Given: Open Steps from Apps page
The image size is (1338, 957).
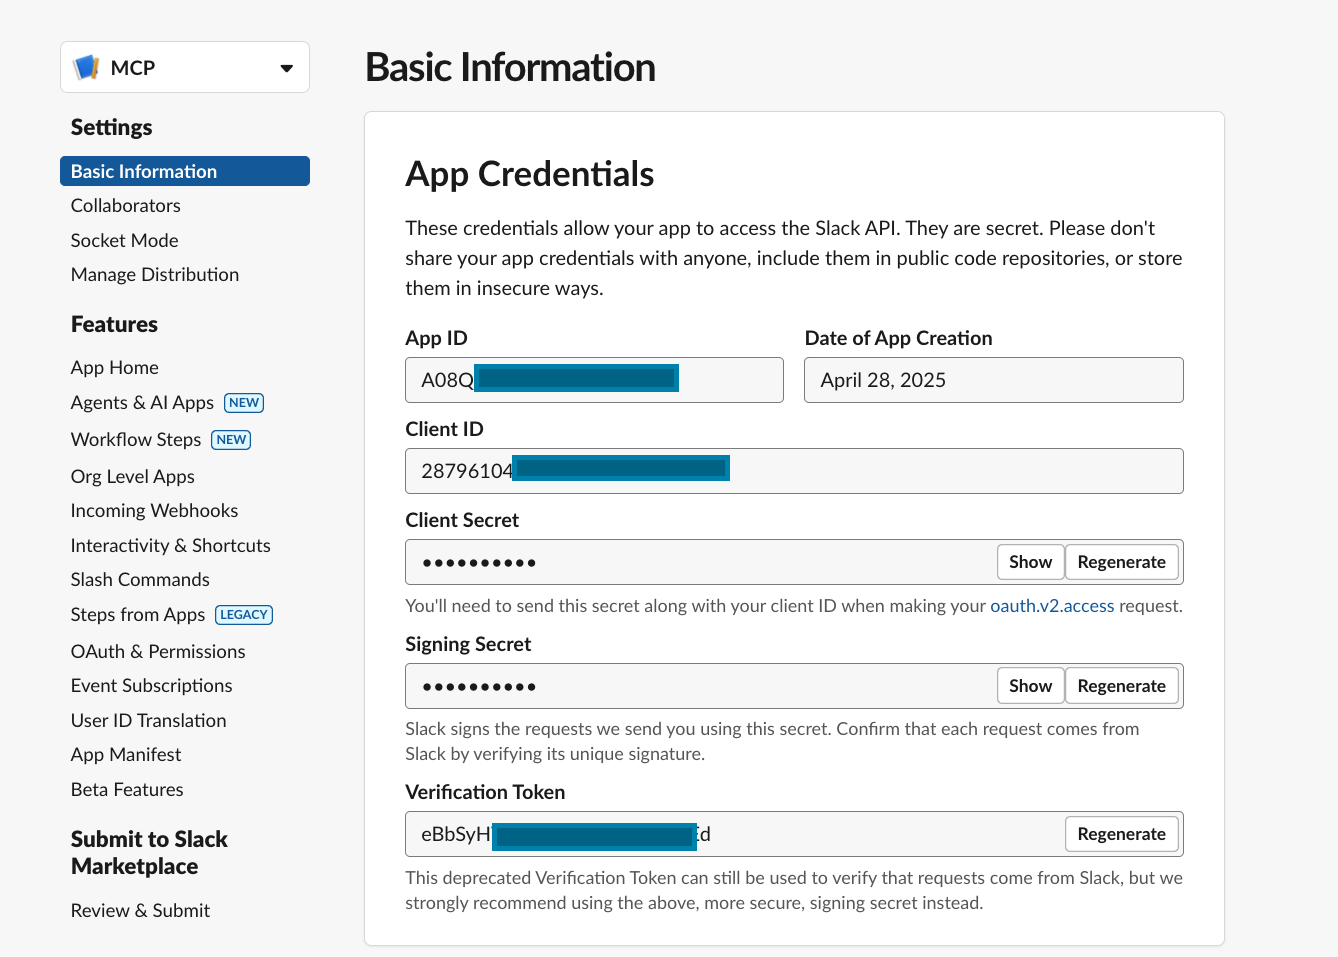Looking at the screenshot, I should [138, 614].
